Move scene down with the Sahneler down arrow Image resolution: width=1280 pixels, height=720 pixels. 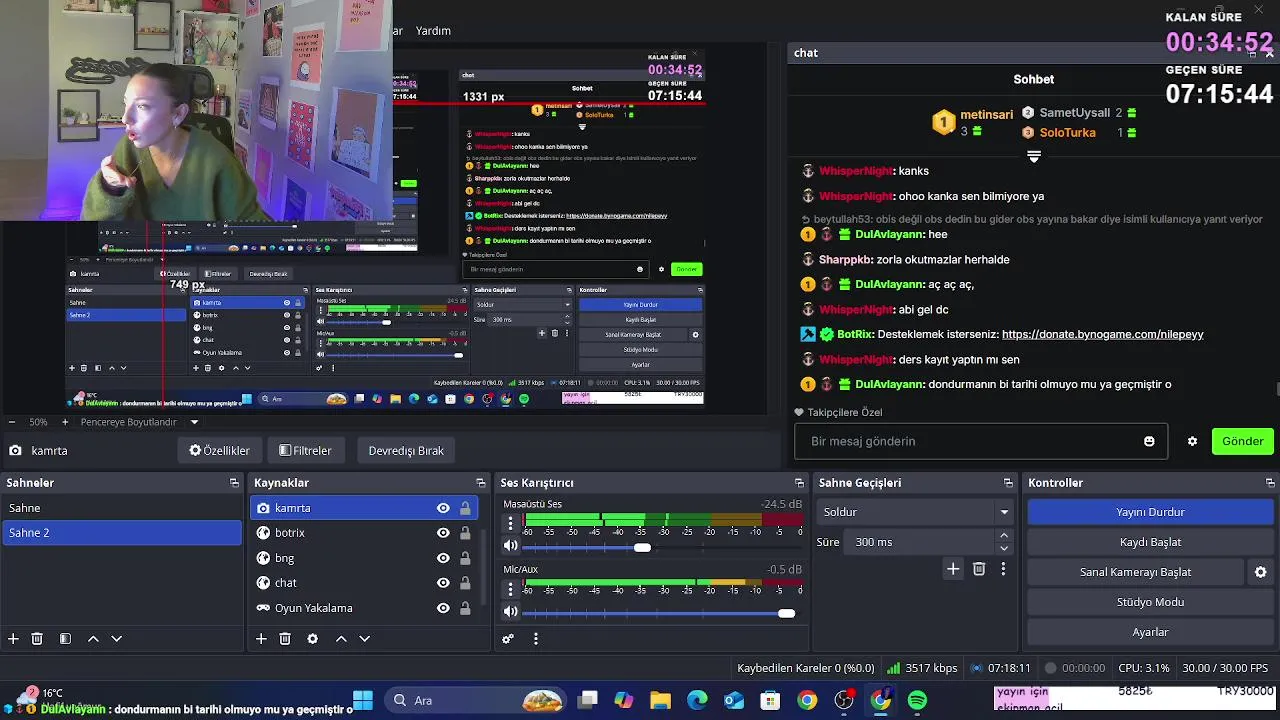116,639
